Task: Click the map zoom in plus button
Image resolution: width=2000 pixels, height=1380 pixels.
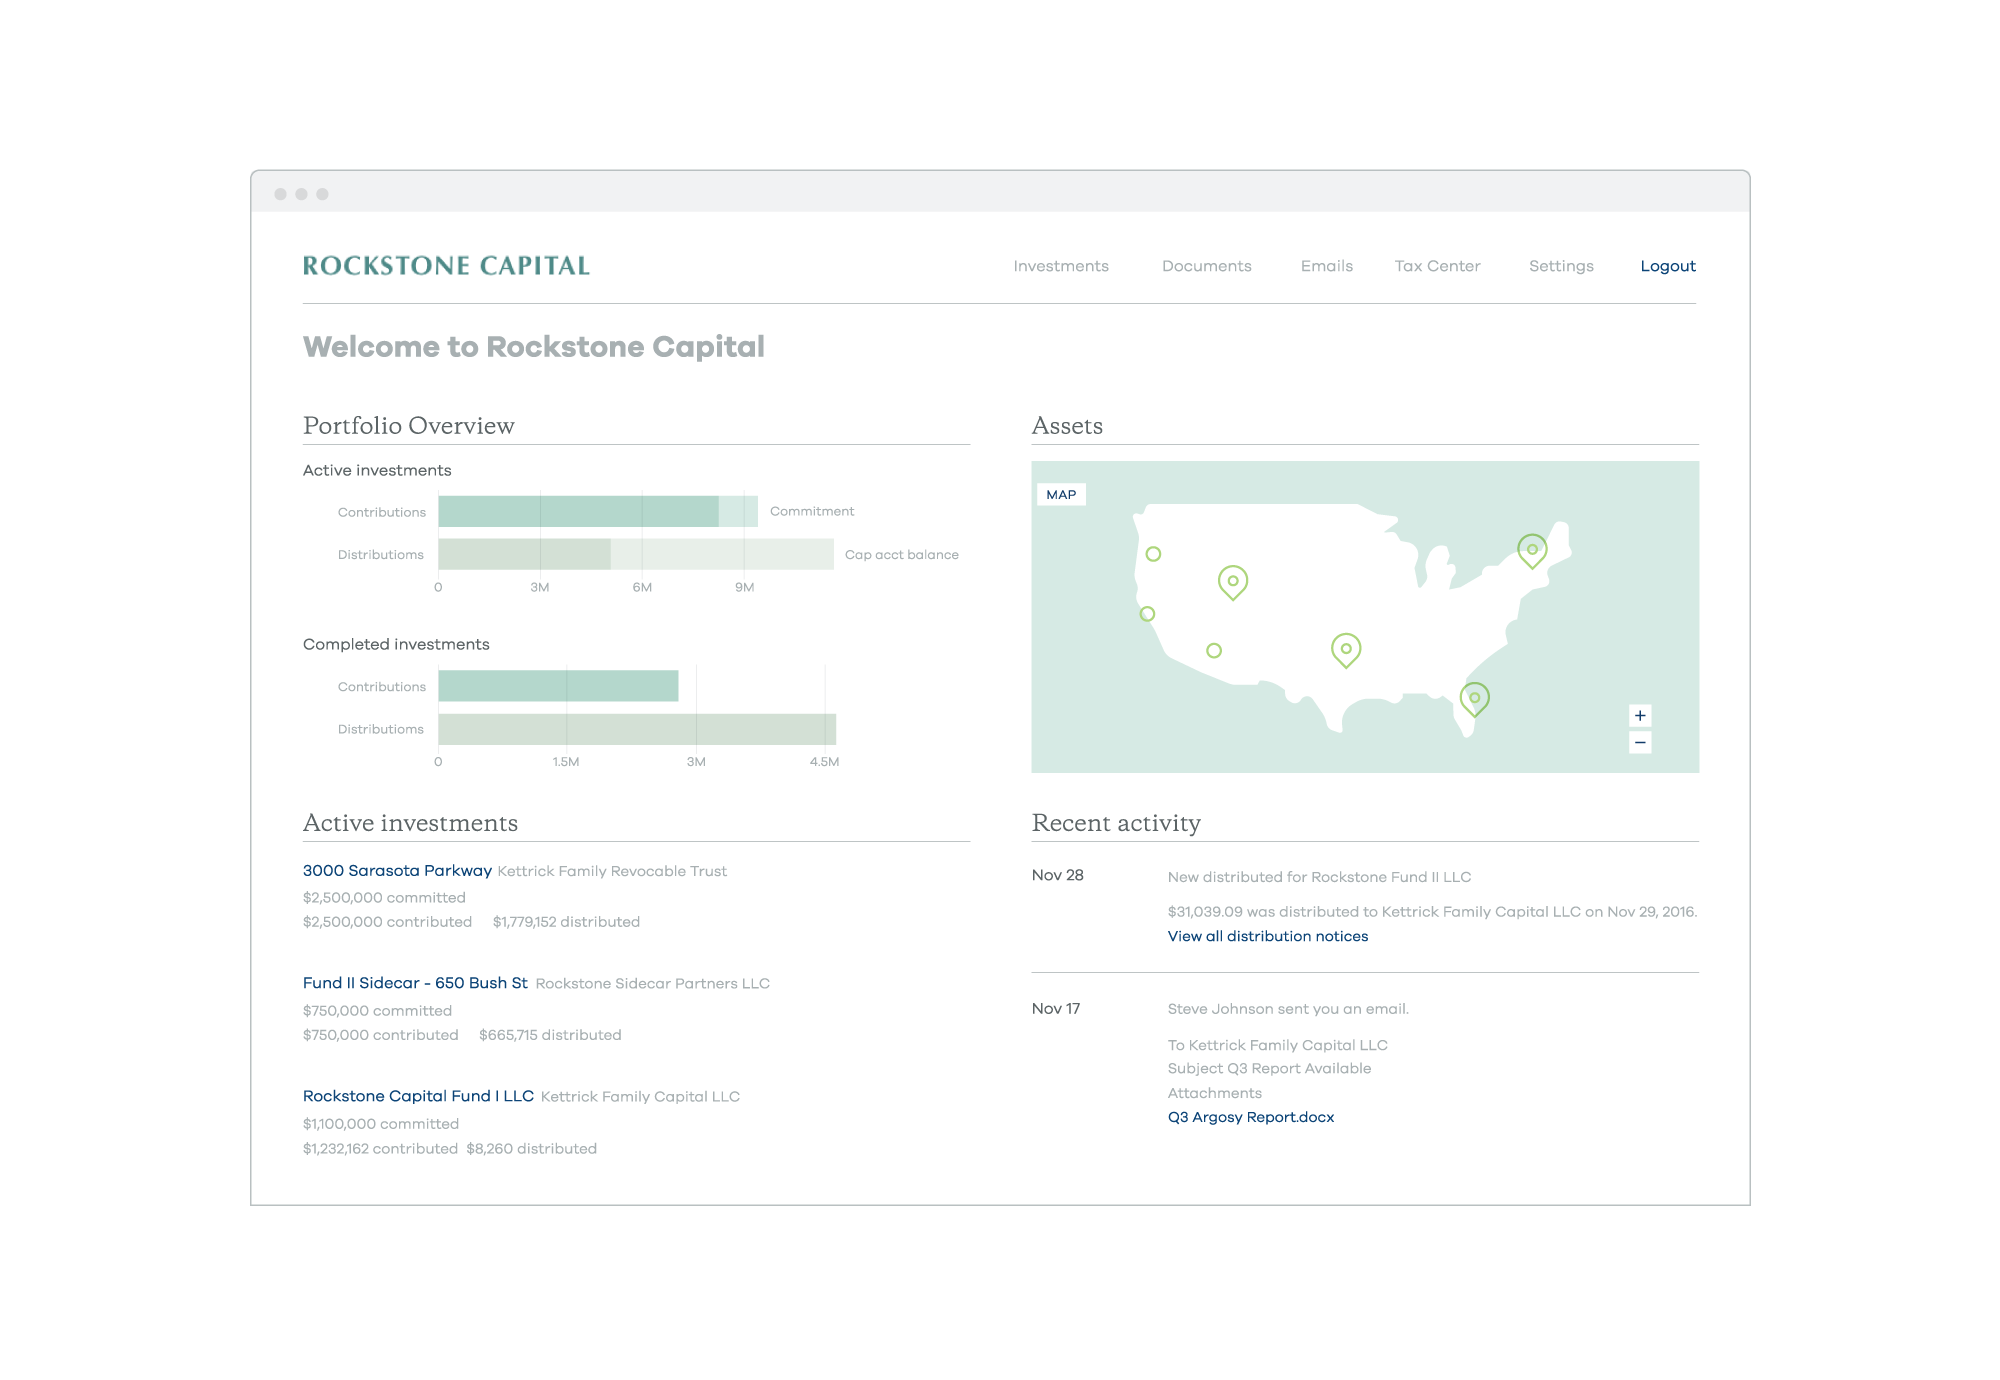Action: (x=1640, y=715)
